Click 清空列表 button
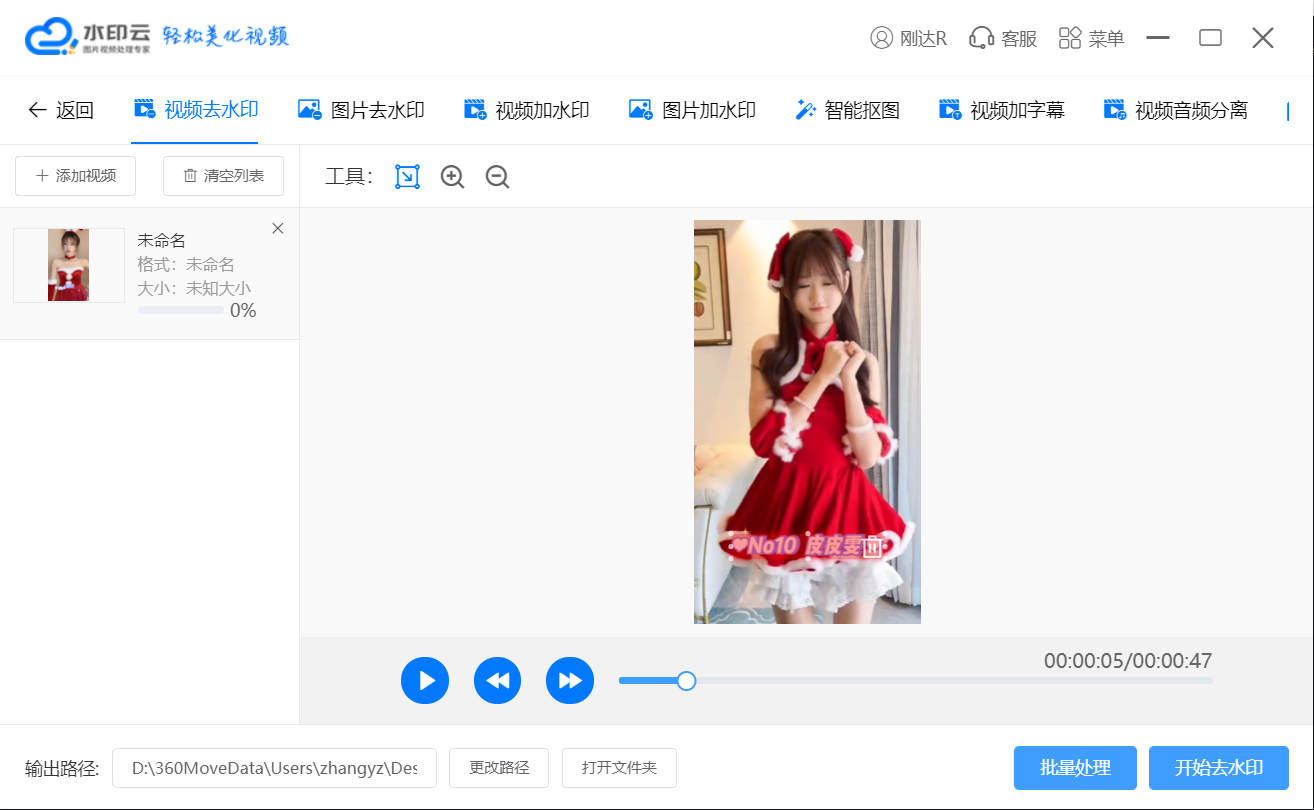 223,176
